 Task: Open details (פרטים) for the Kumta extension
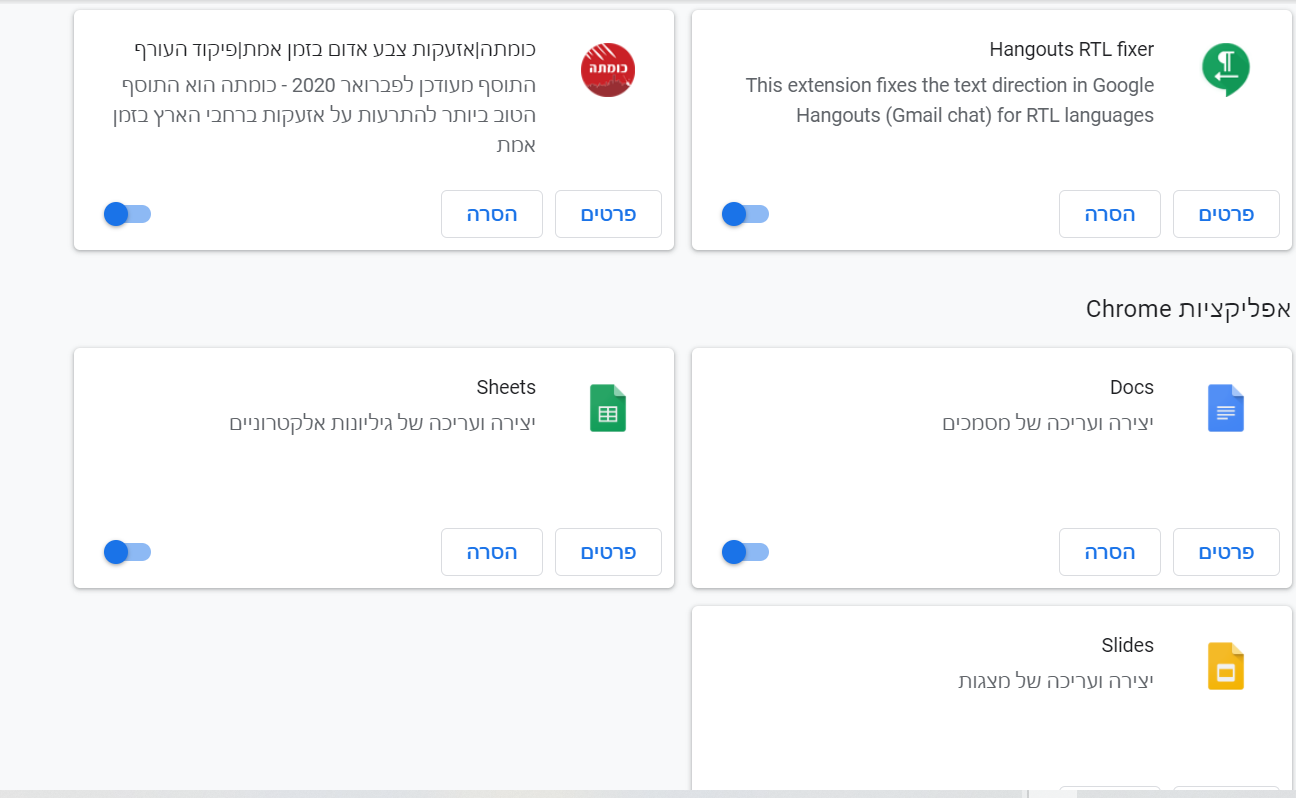pyautogui.click(x=608, y=214)
